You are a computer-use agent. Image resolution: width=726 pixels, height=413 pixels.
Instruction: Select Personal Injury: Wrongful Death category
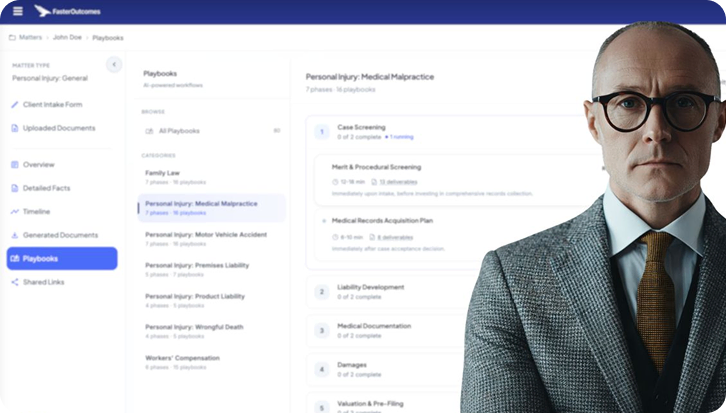coord(212,331)
